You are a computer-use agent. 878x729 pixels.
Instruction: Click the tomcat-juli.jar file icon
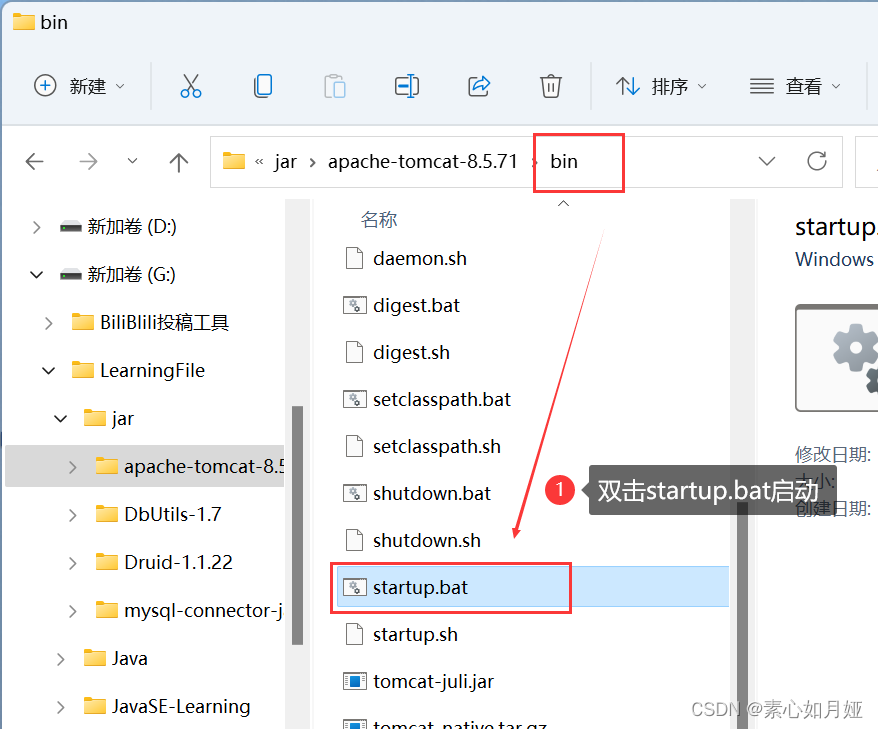354,682
